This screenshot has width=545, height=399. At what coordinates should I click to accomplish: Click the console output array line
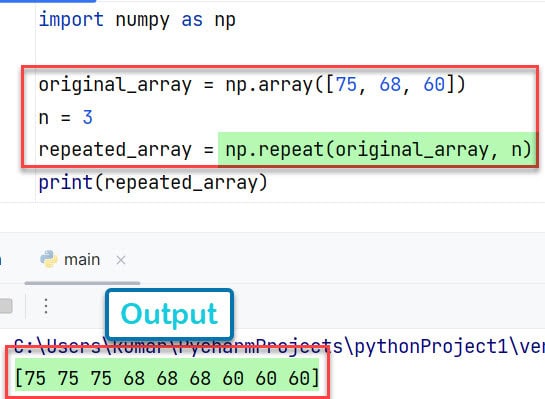(x=167, y=378)
